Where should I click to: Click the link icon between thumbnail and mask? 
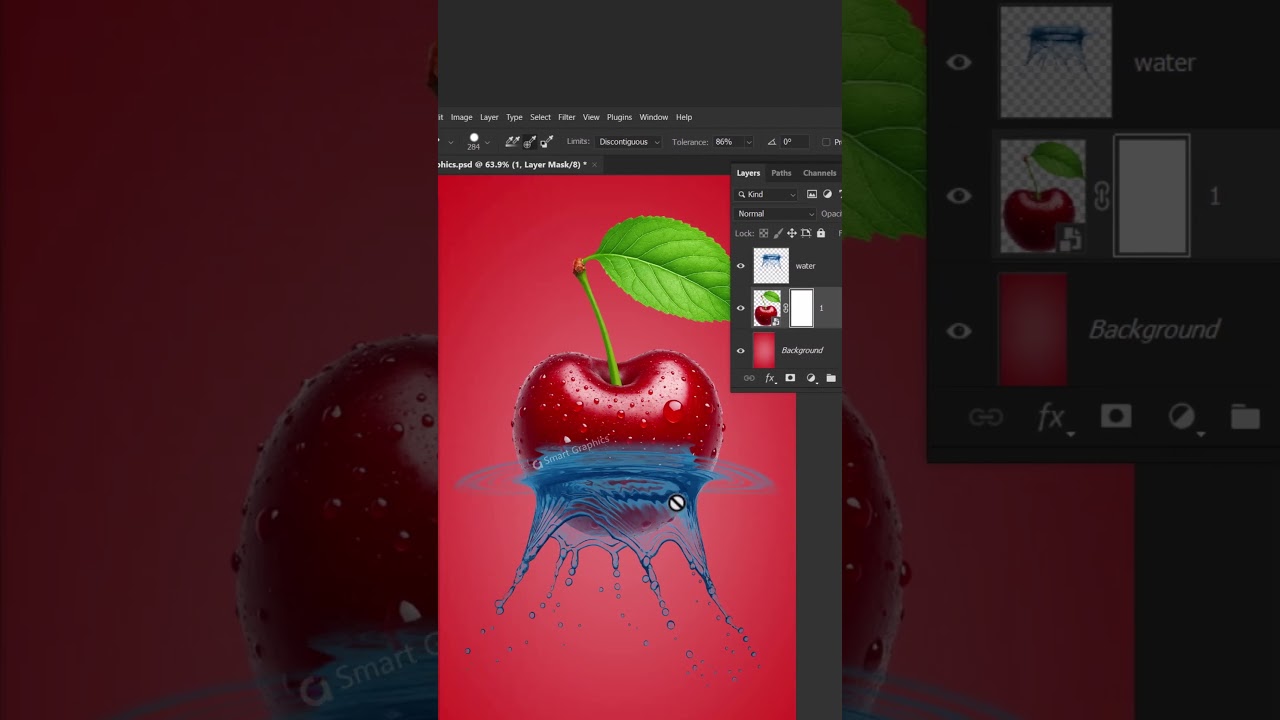click(x=785, y=308)
